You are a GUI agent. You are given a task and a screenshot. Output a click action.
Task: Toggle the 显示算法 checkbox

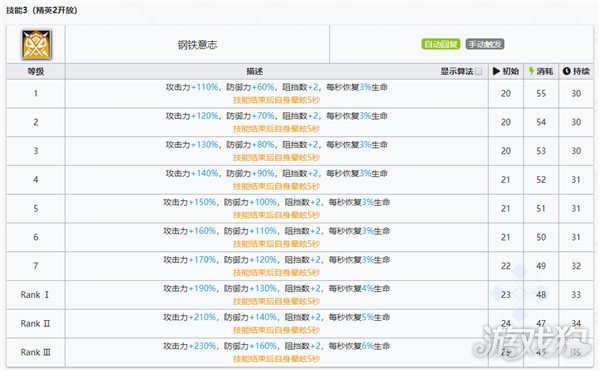point(479,72)
